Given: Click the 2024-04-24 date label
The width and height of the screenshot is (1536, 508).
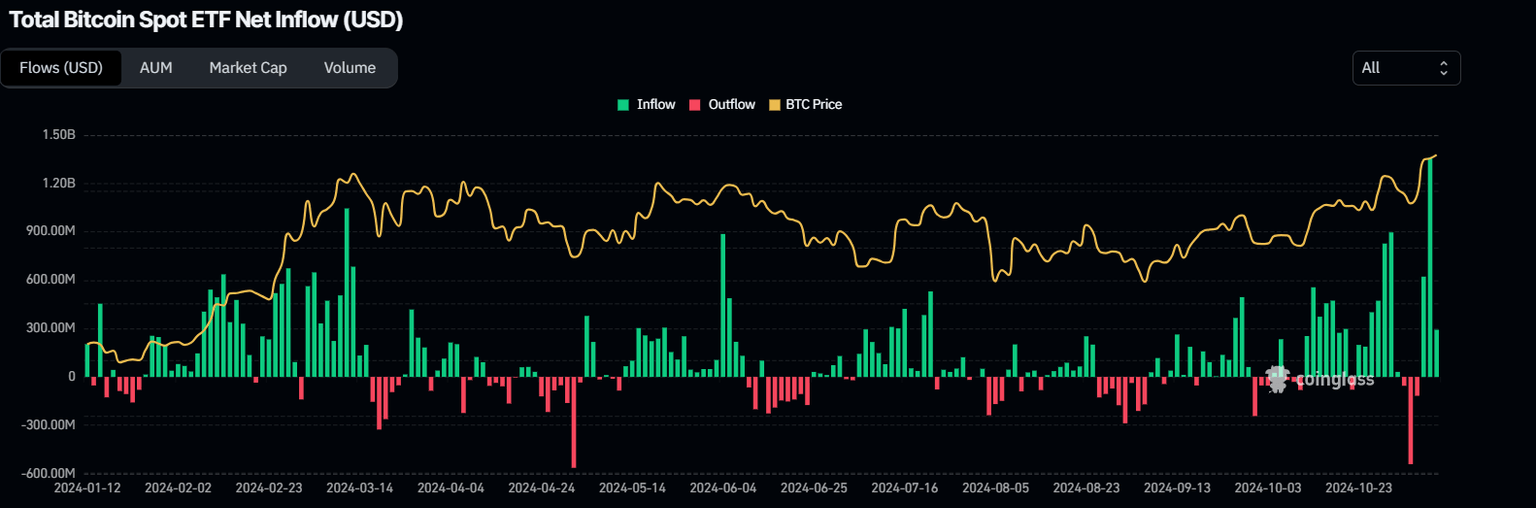Looking at the screenshot, I should coord(541,489).
